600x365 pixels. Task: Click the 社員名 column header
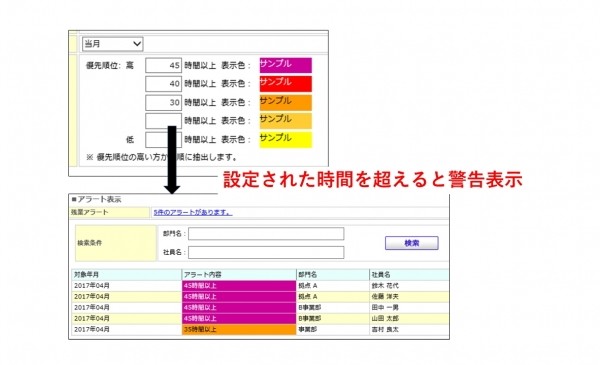[x=409, y=275]
